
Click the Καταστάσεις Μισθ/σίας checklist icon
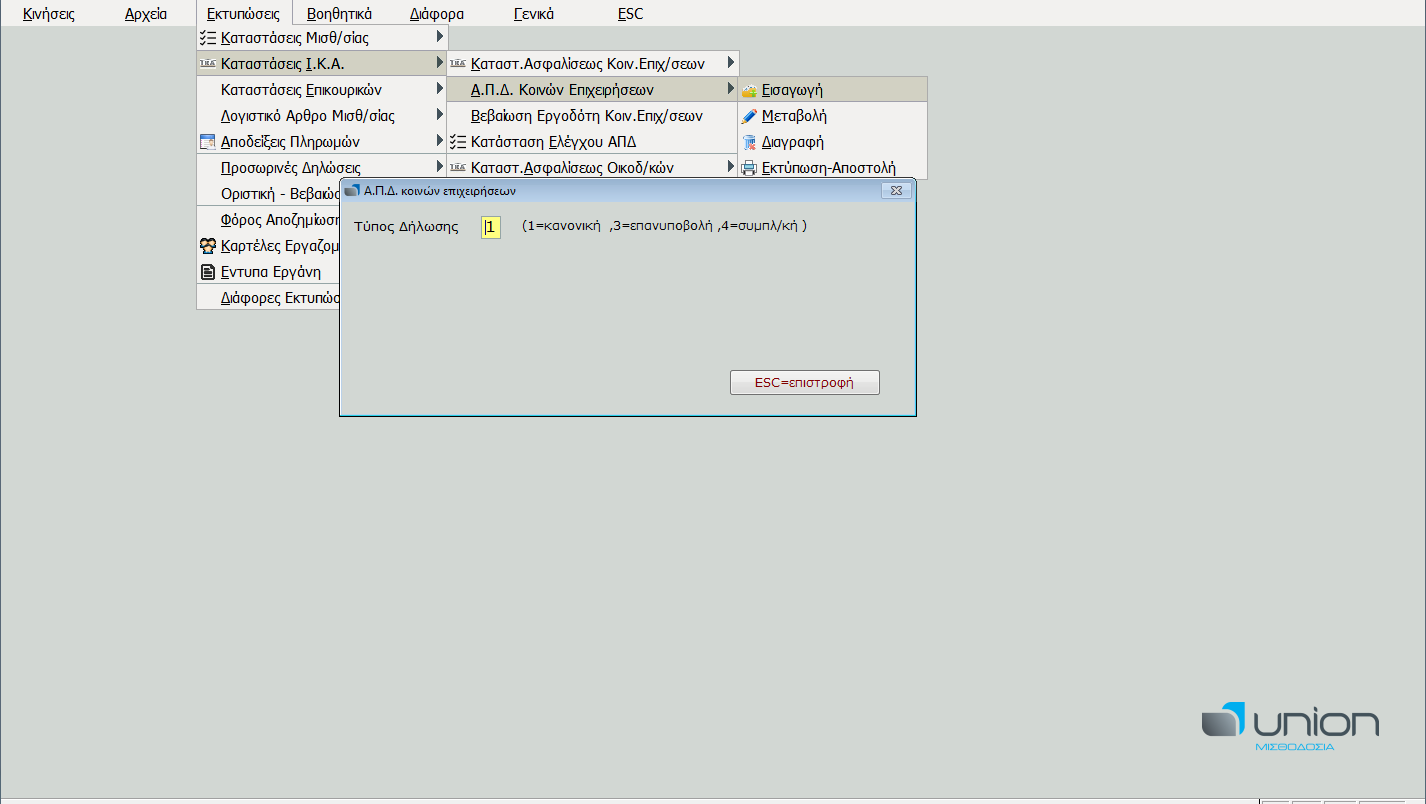[208, 38]
